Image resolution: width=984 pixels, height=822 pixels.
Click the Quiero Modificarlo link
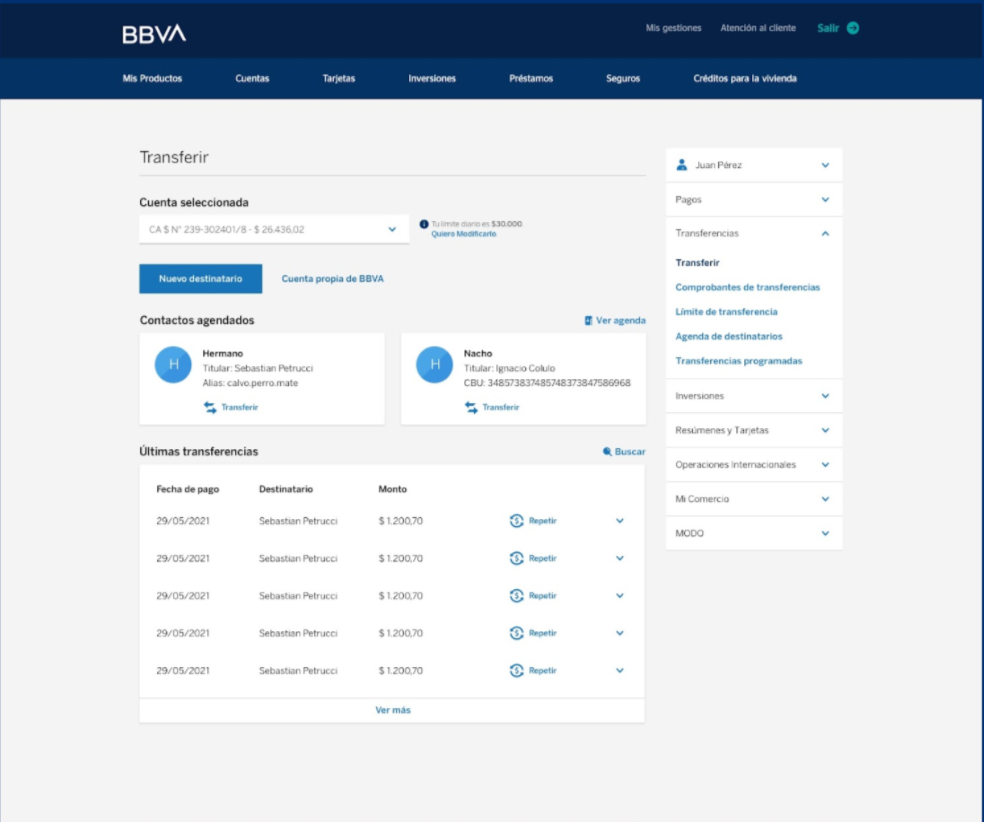tap(464, 234)
